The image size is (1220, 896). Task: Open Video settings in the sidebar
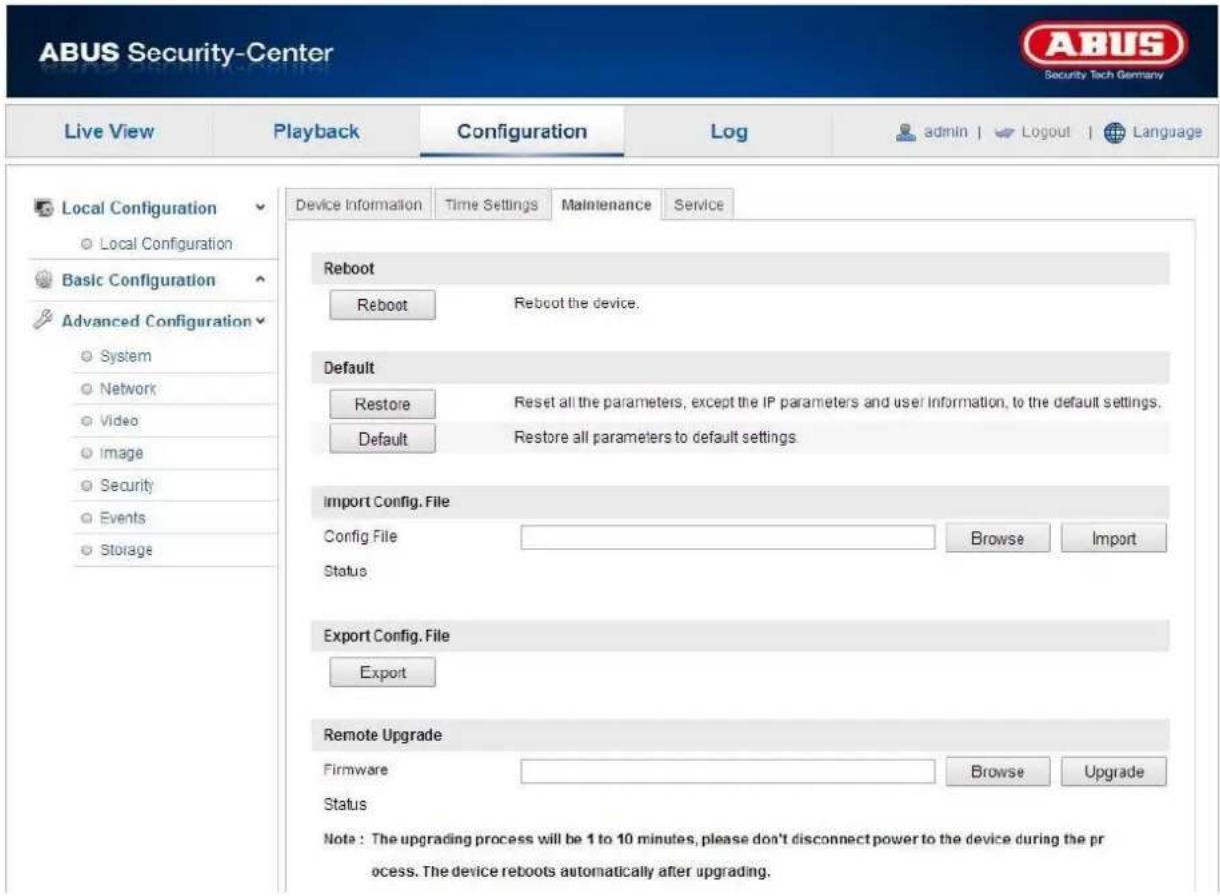pos(119,420)
